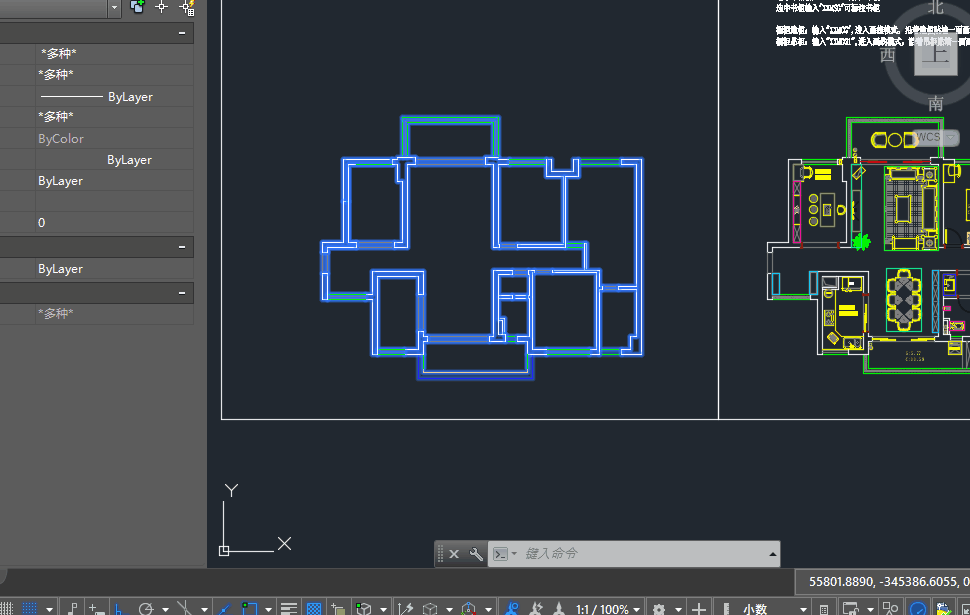Open annotation scale 1:1 / 100% menu
This screenshot has height=615, width=970.
click(607, 609)
